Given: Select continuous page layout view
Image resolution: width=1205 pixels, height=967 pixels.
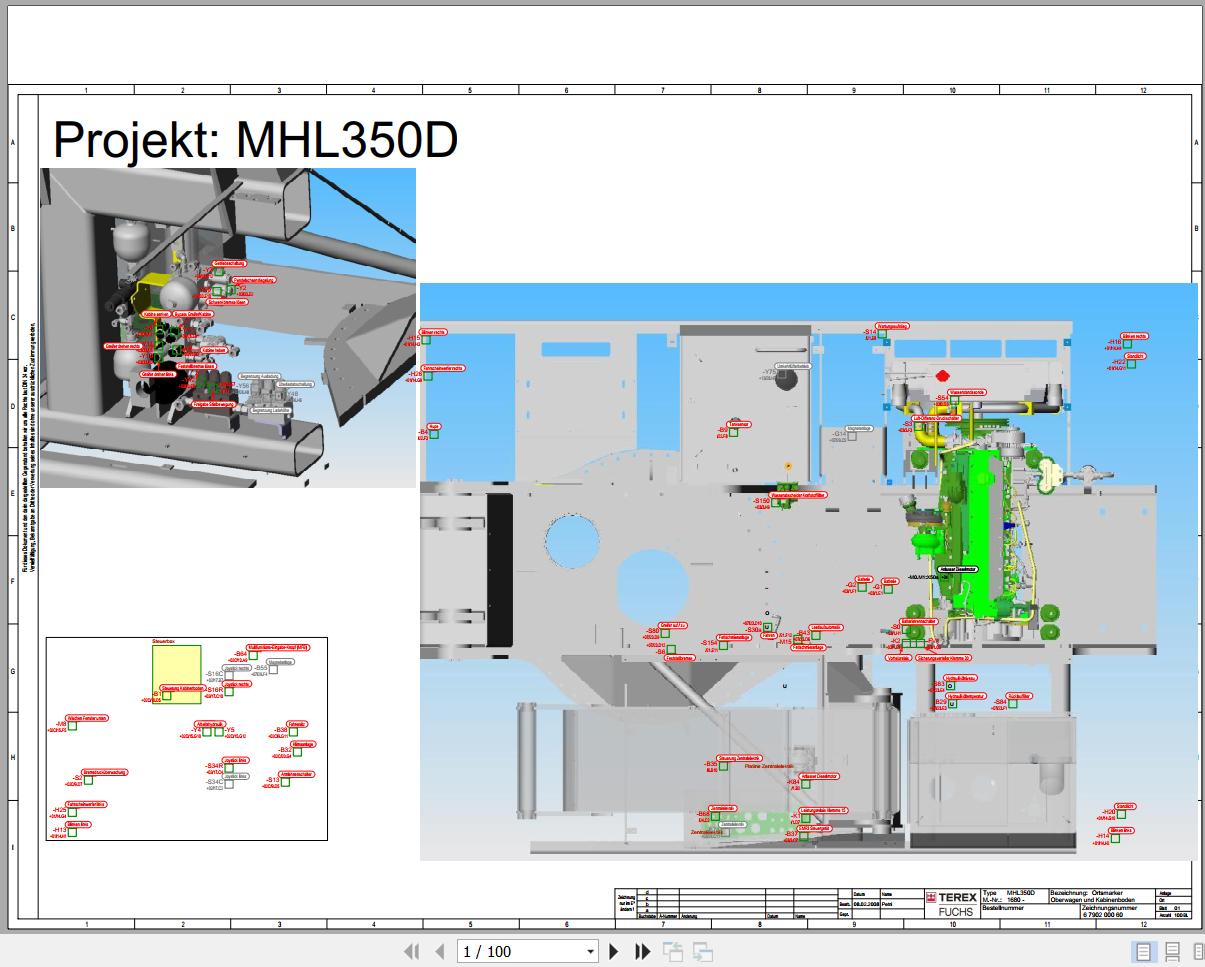Looking at the screenshot, I should [x=1173, y=952].
